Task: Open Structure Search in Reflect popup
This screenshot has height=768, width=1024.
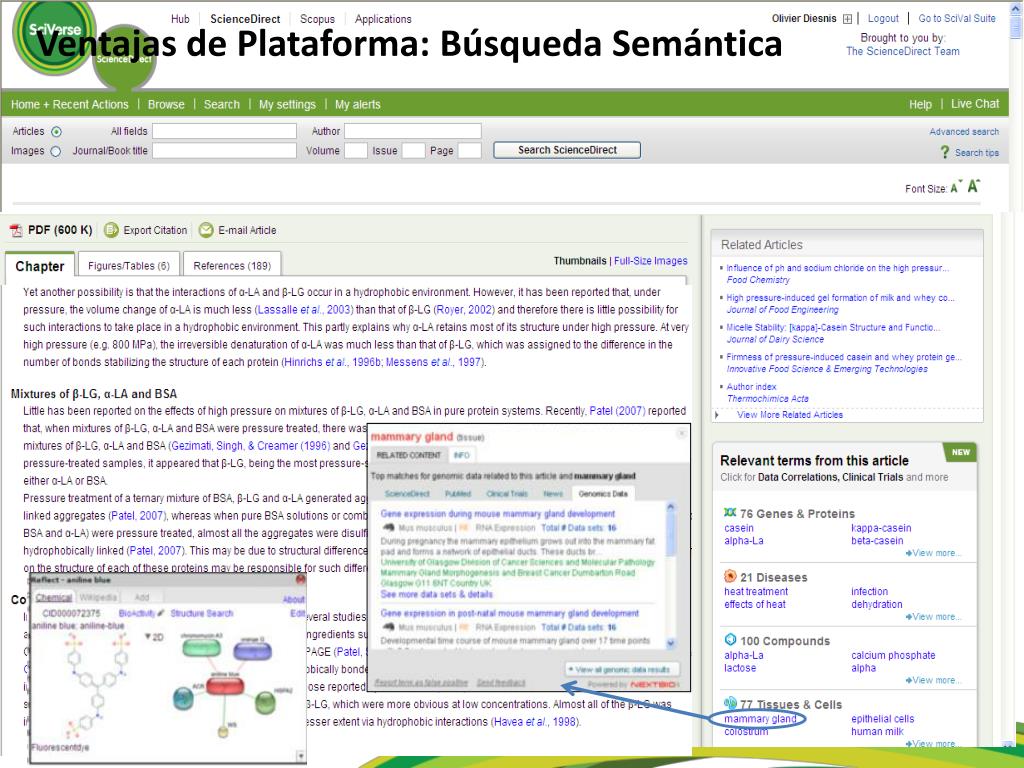Action: pos(201,613)
